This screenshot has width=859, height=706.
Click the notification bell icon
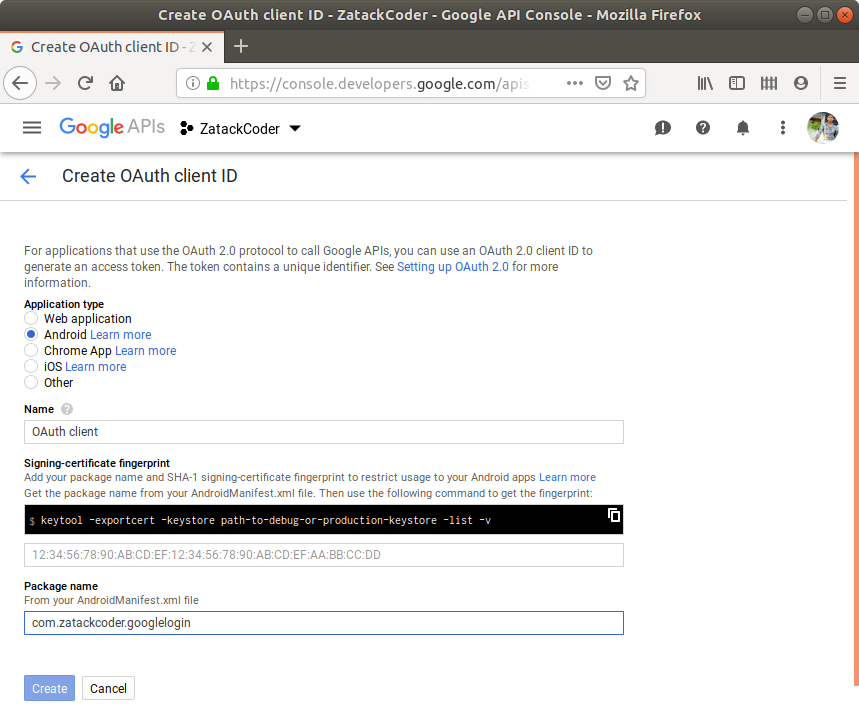(x=742, y=128)
